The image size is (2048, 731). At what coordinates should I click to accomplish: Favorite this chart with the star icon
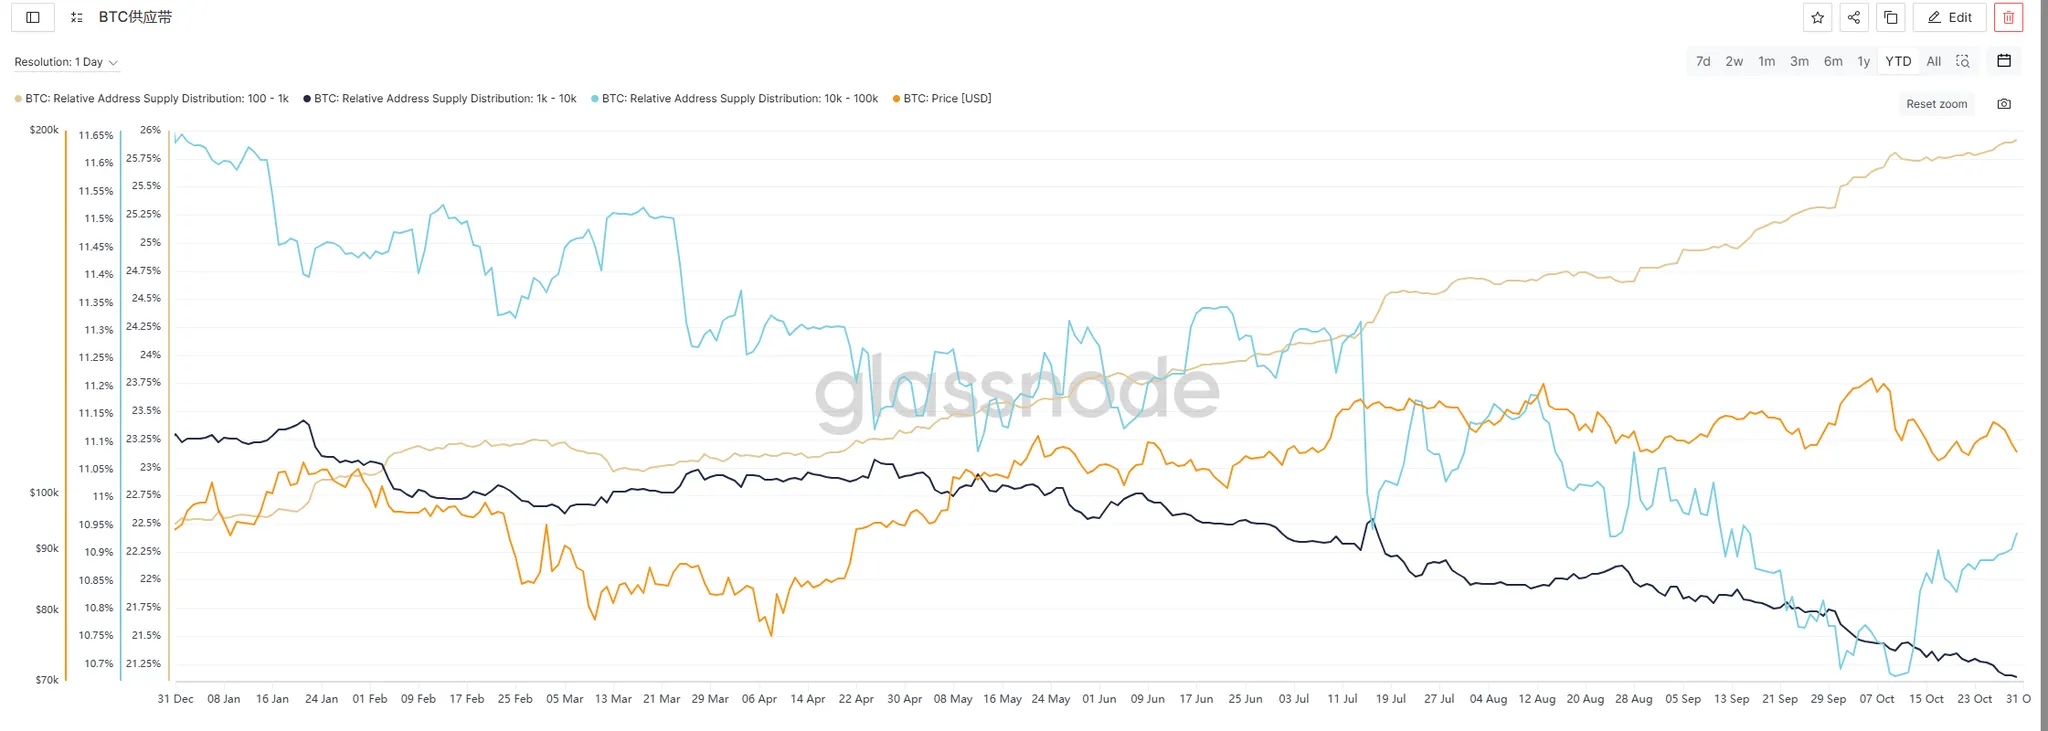tap(1818, 17)
